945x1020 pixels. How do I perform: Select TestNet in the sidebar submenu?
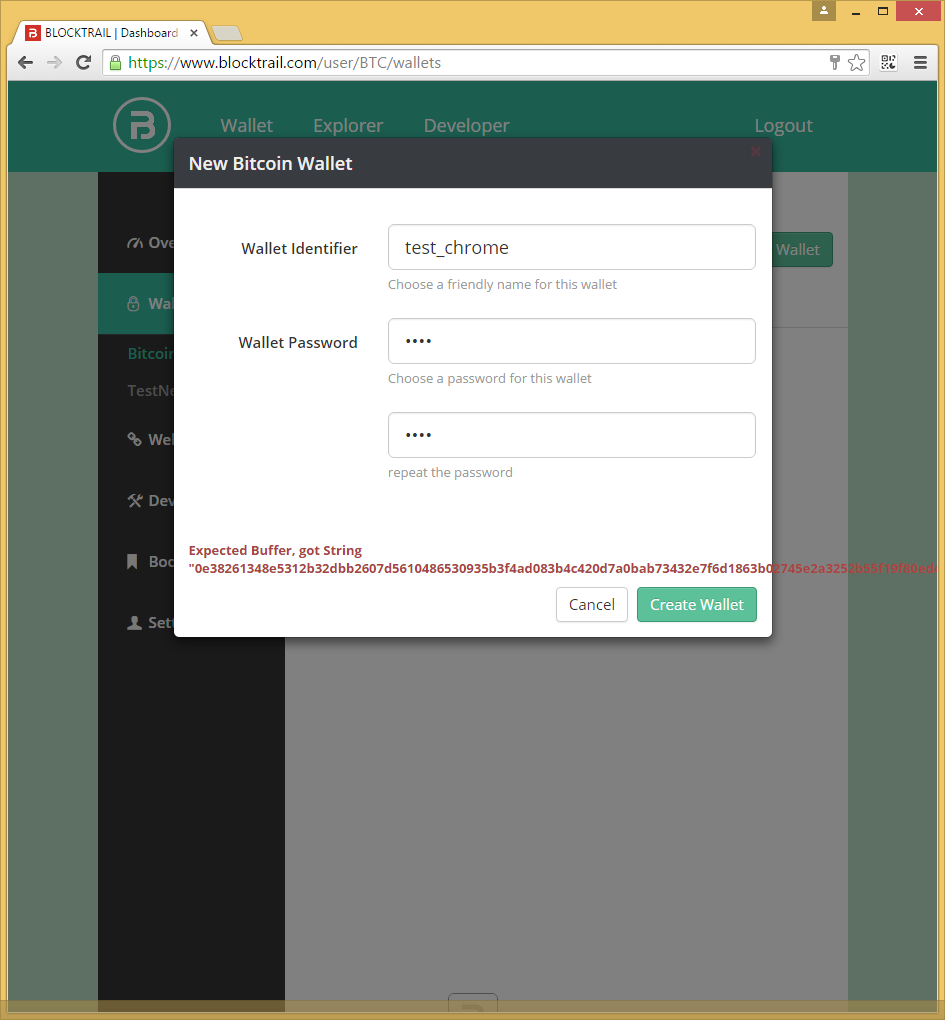[151, 390]
